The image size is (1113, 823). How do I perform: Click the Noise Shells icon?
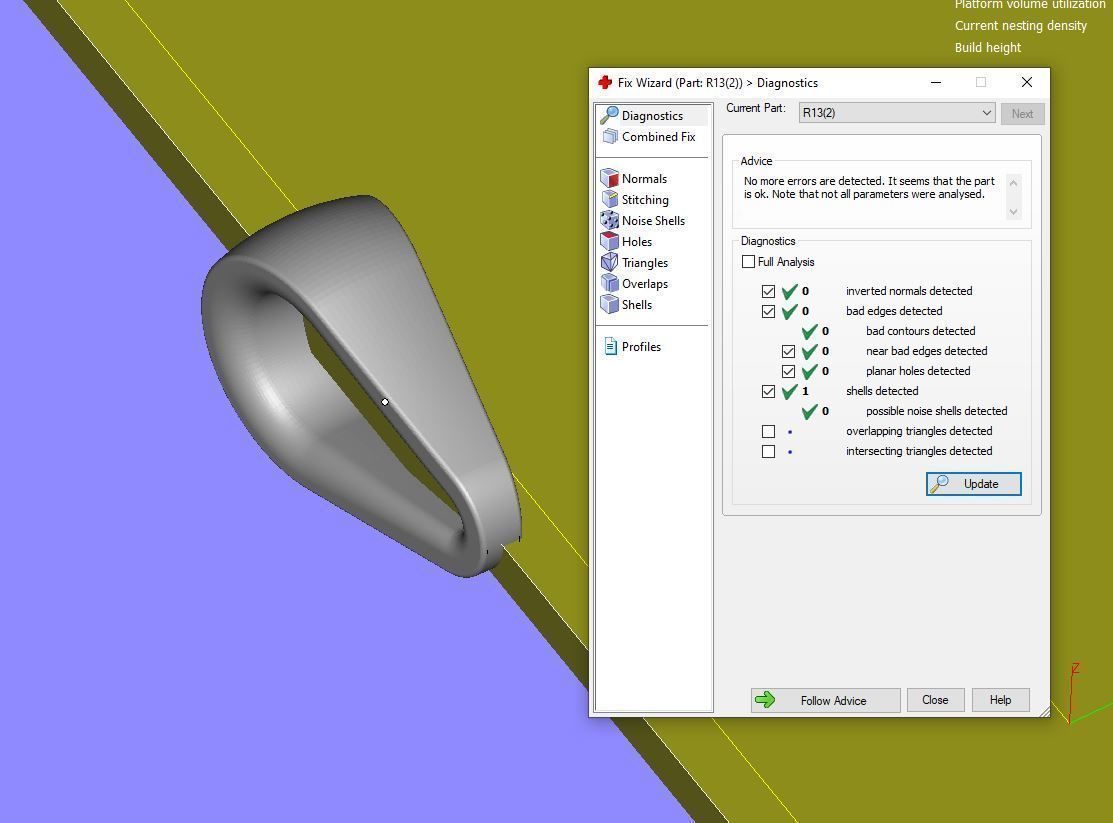point(609,220)
